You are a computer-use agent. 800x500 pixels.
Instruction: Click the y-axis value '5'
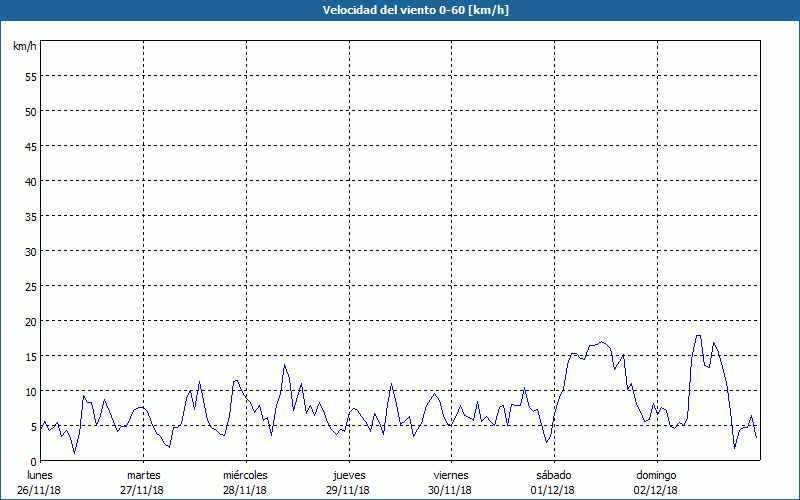34,427
